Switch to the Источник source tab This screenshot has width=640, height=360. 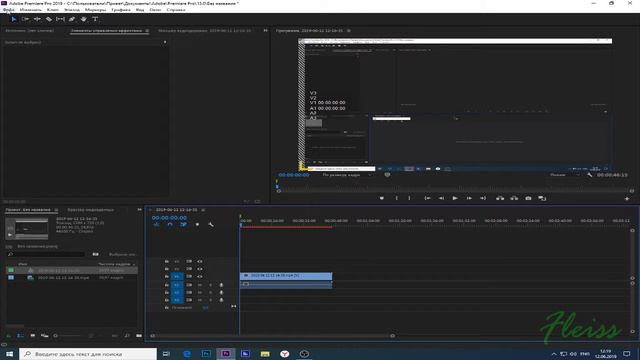tap(29, 31)
